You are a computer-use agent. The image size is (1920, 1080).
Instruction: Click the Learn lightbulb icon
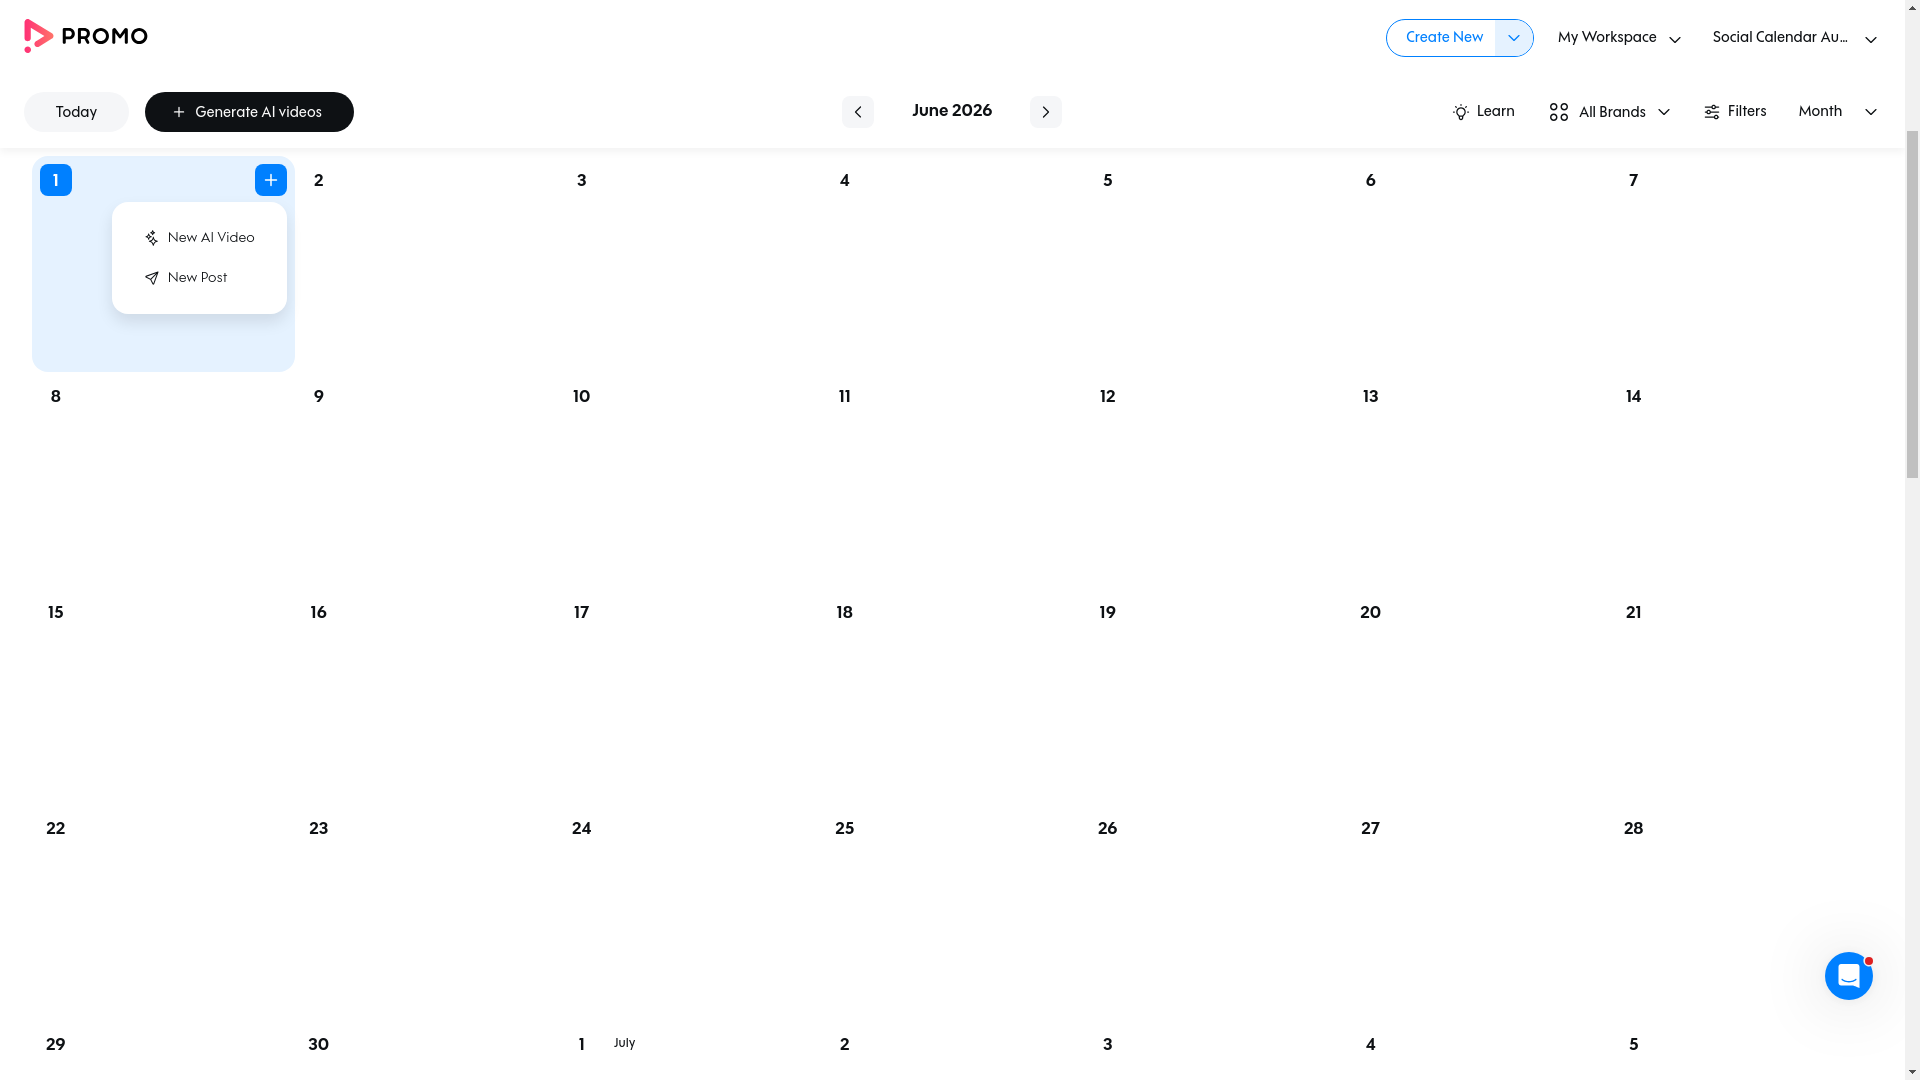(1461, 112)
